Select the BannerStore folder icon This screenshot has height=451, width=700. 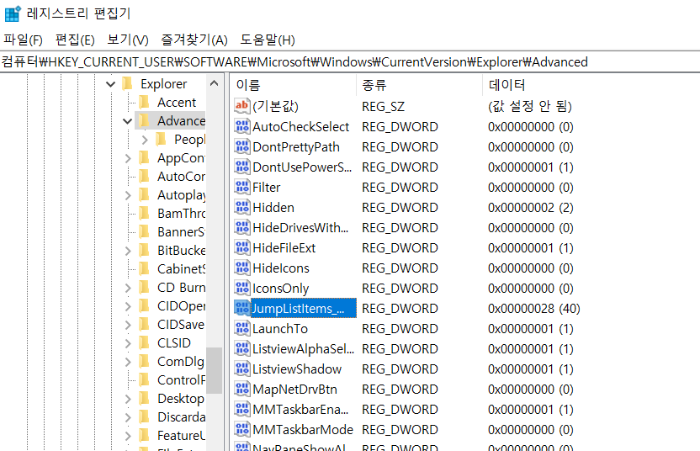[x=144, y=231]
